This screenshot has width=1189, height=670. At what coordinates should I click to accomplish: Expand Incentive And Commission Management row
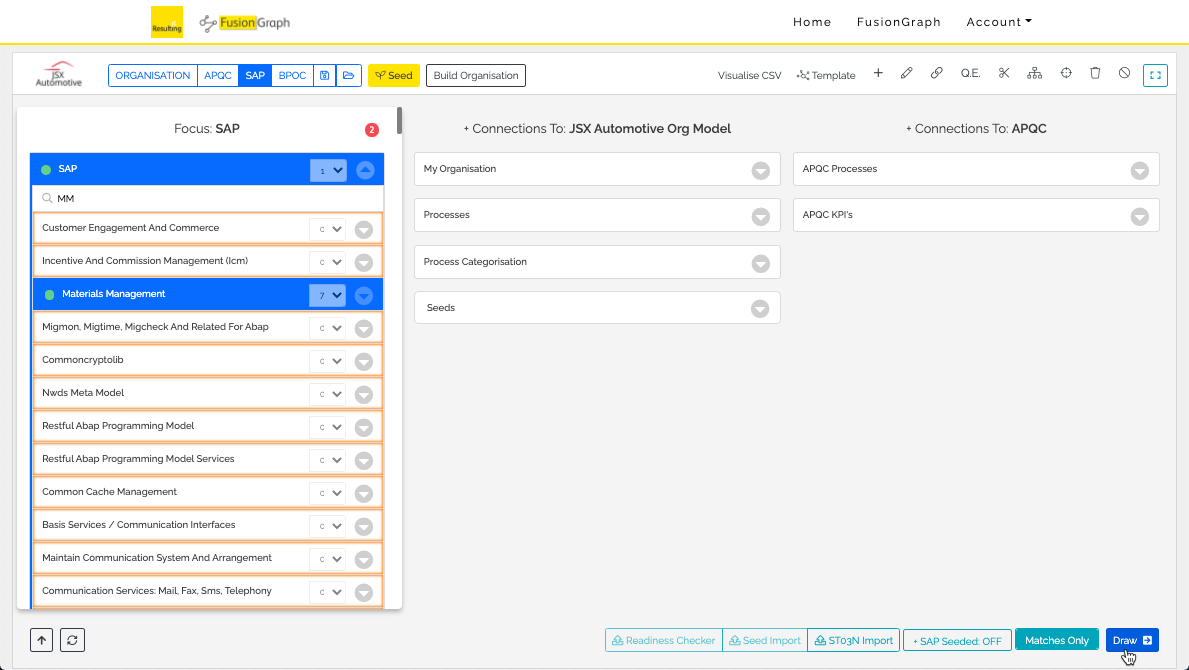364,262
